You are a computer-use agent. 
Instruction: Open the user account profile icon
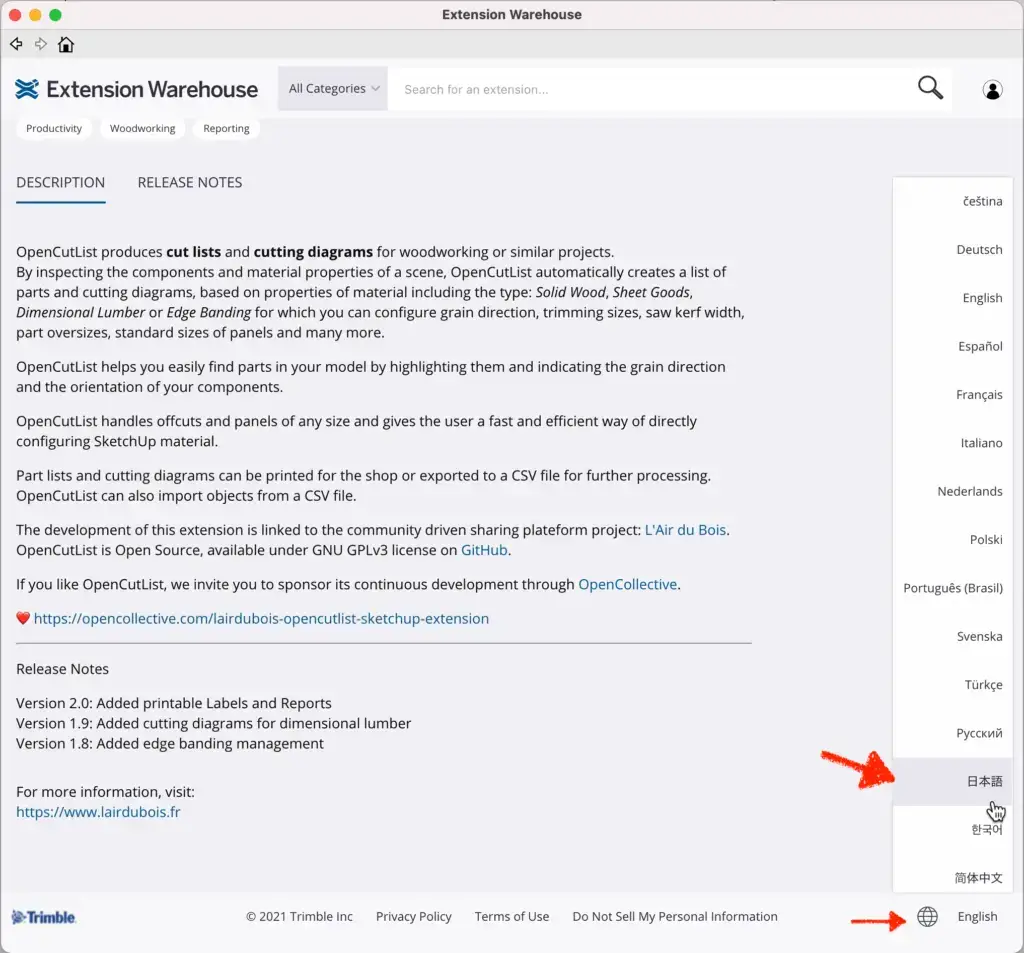(993, 89)
